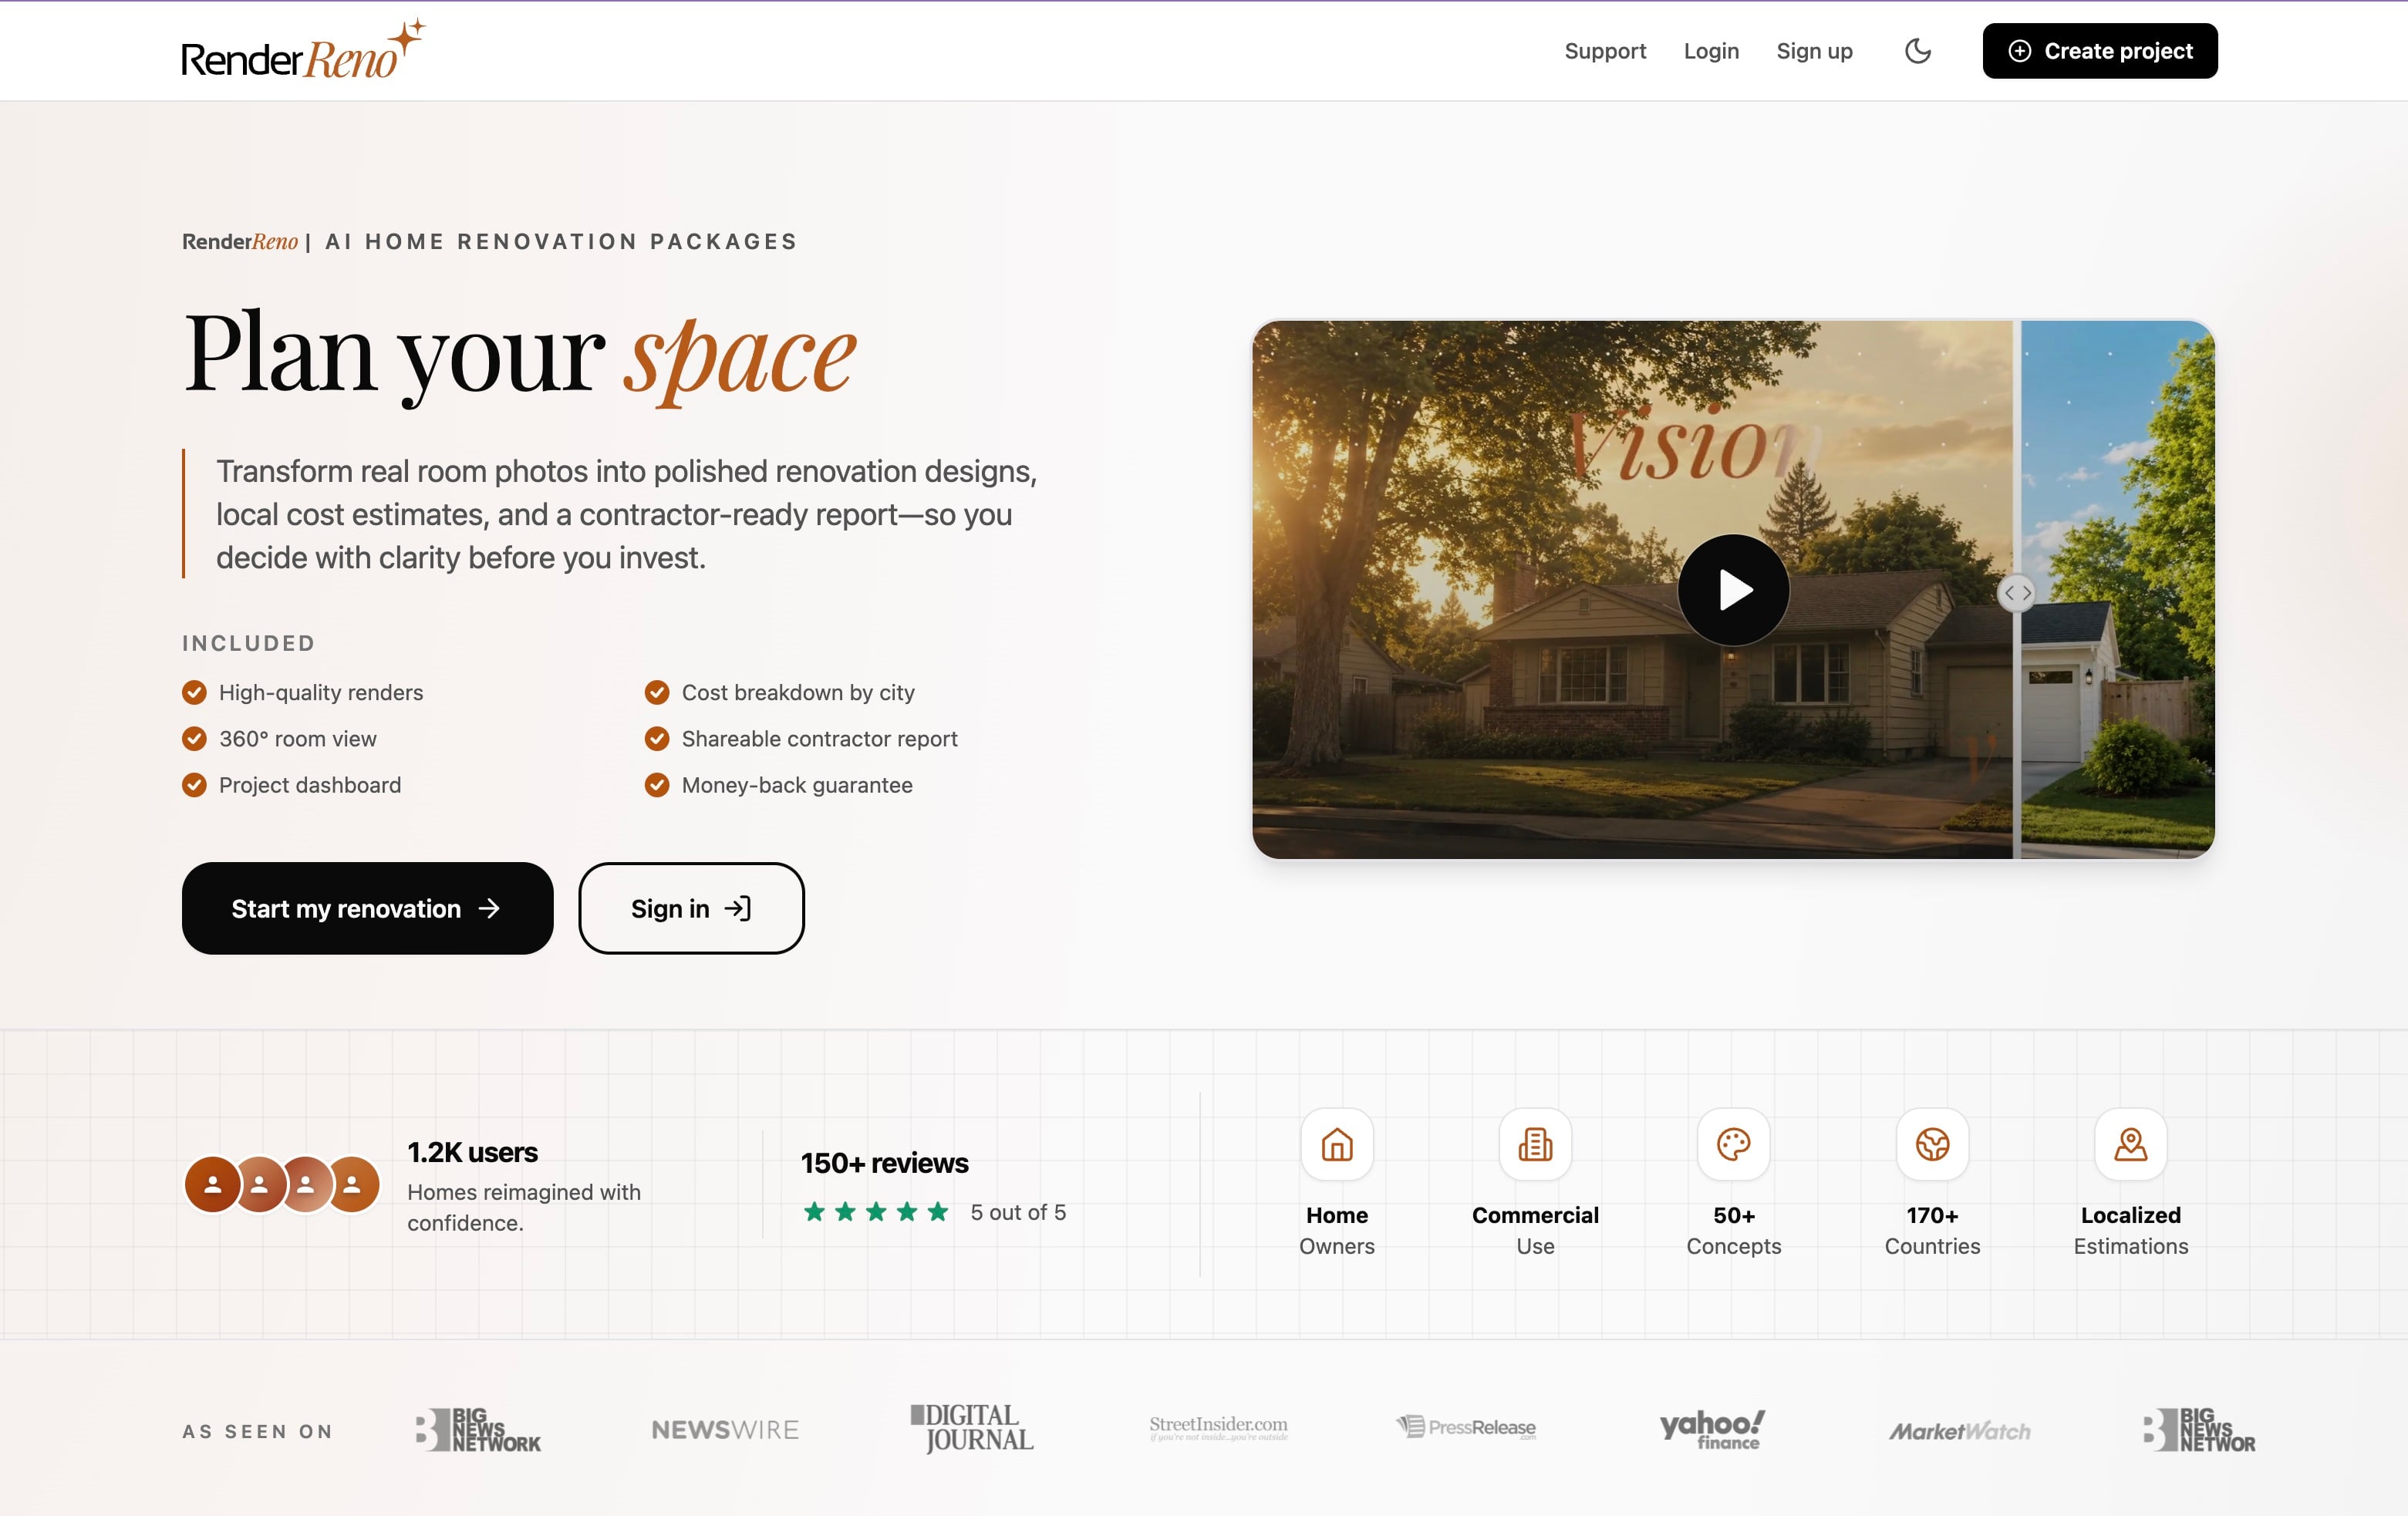Open the Support page

1604,51
